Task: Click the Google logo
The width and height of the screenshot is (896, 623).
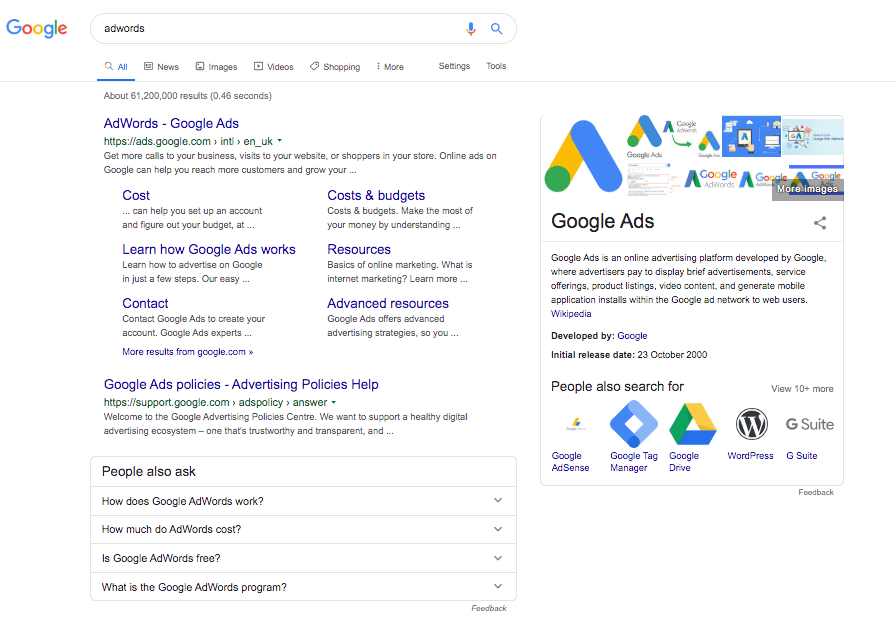Action: point(37,28)
